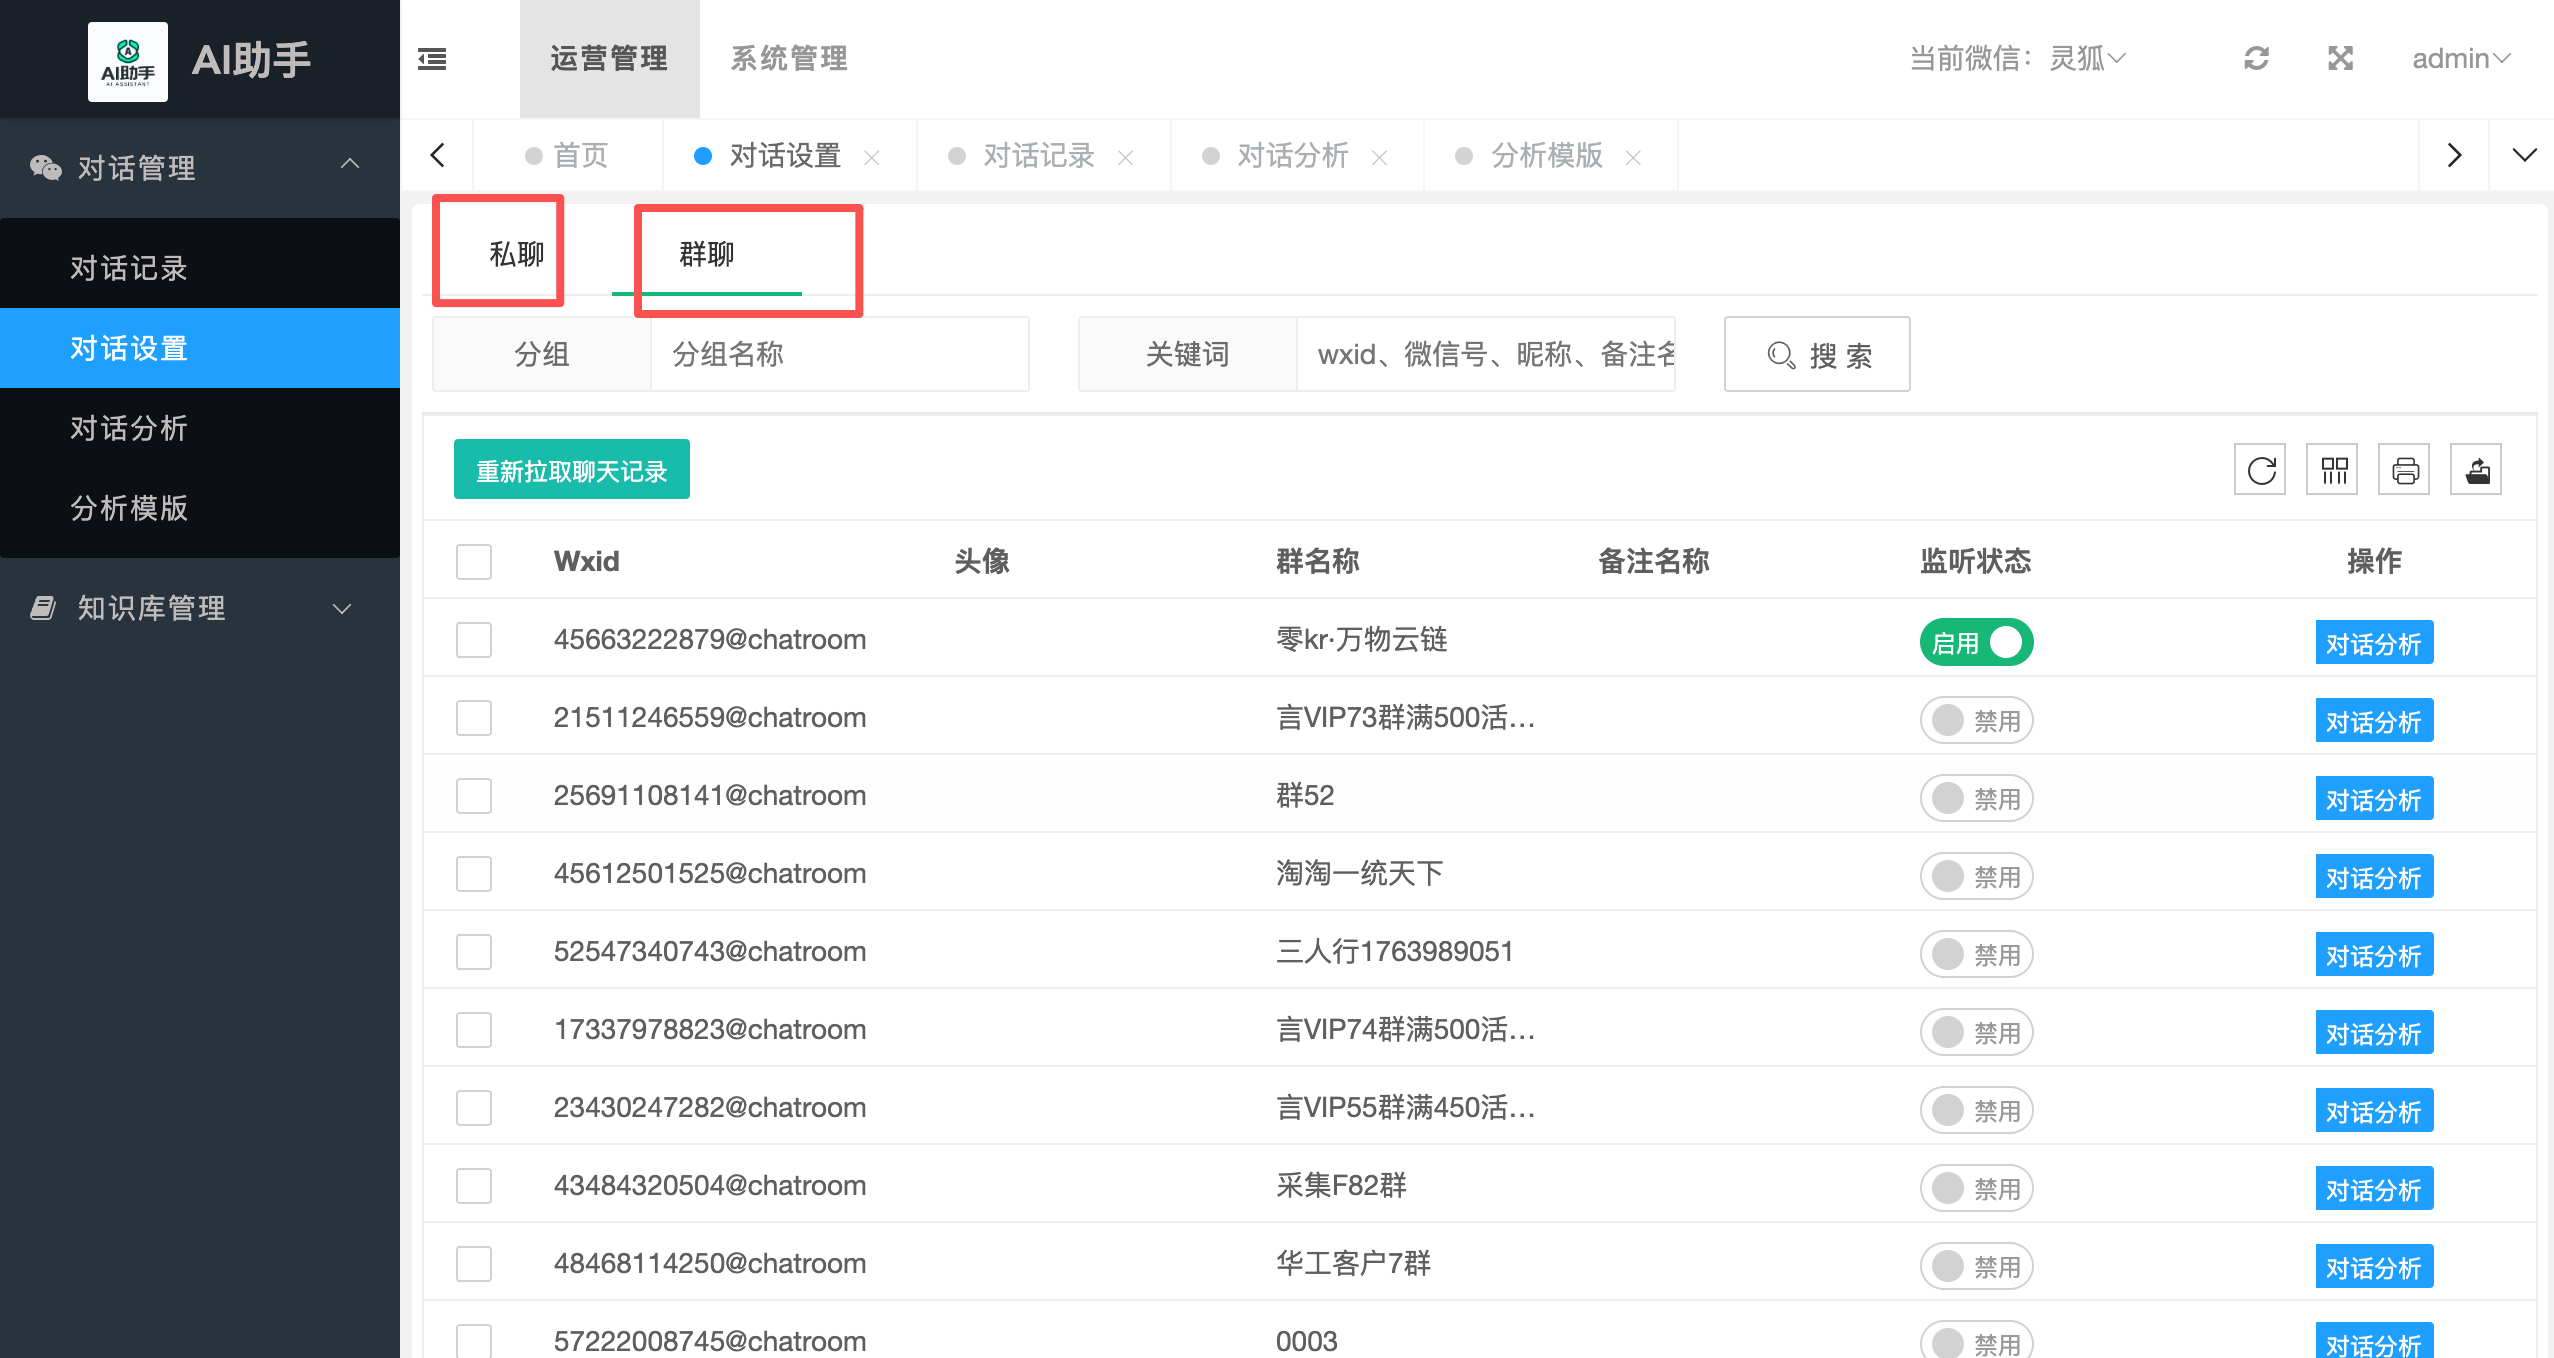The image size is (2554, 1358).
Task: Toggle fullscreen with the expand icon
Action: 2340,59
